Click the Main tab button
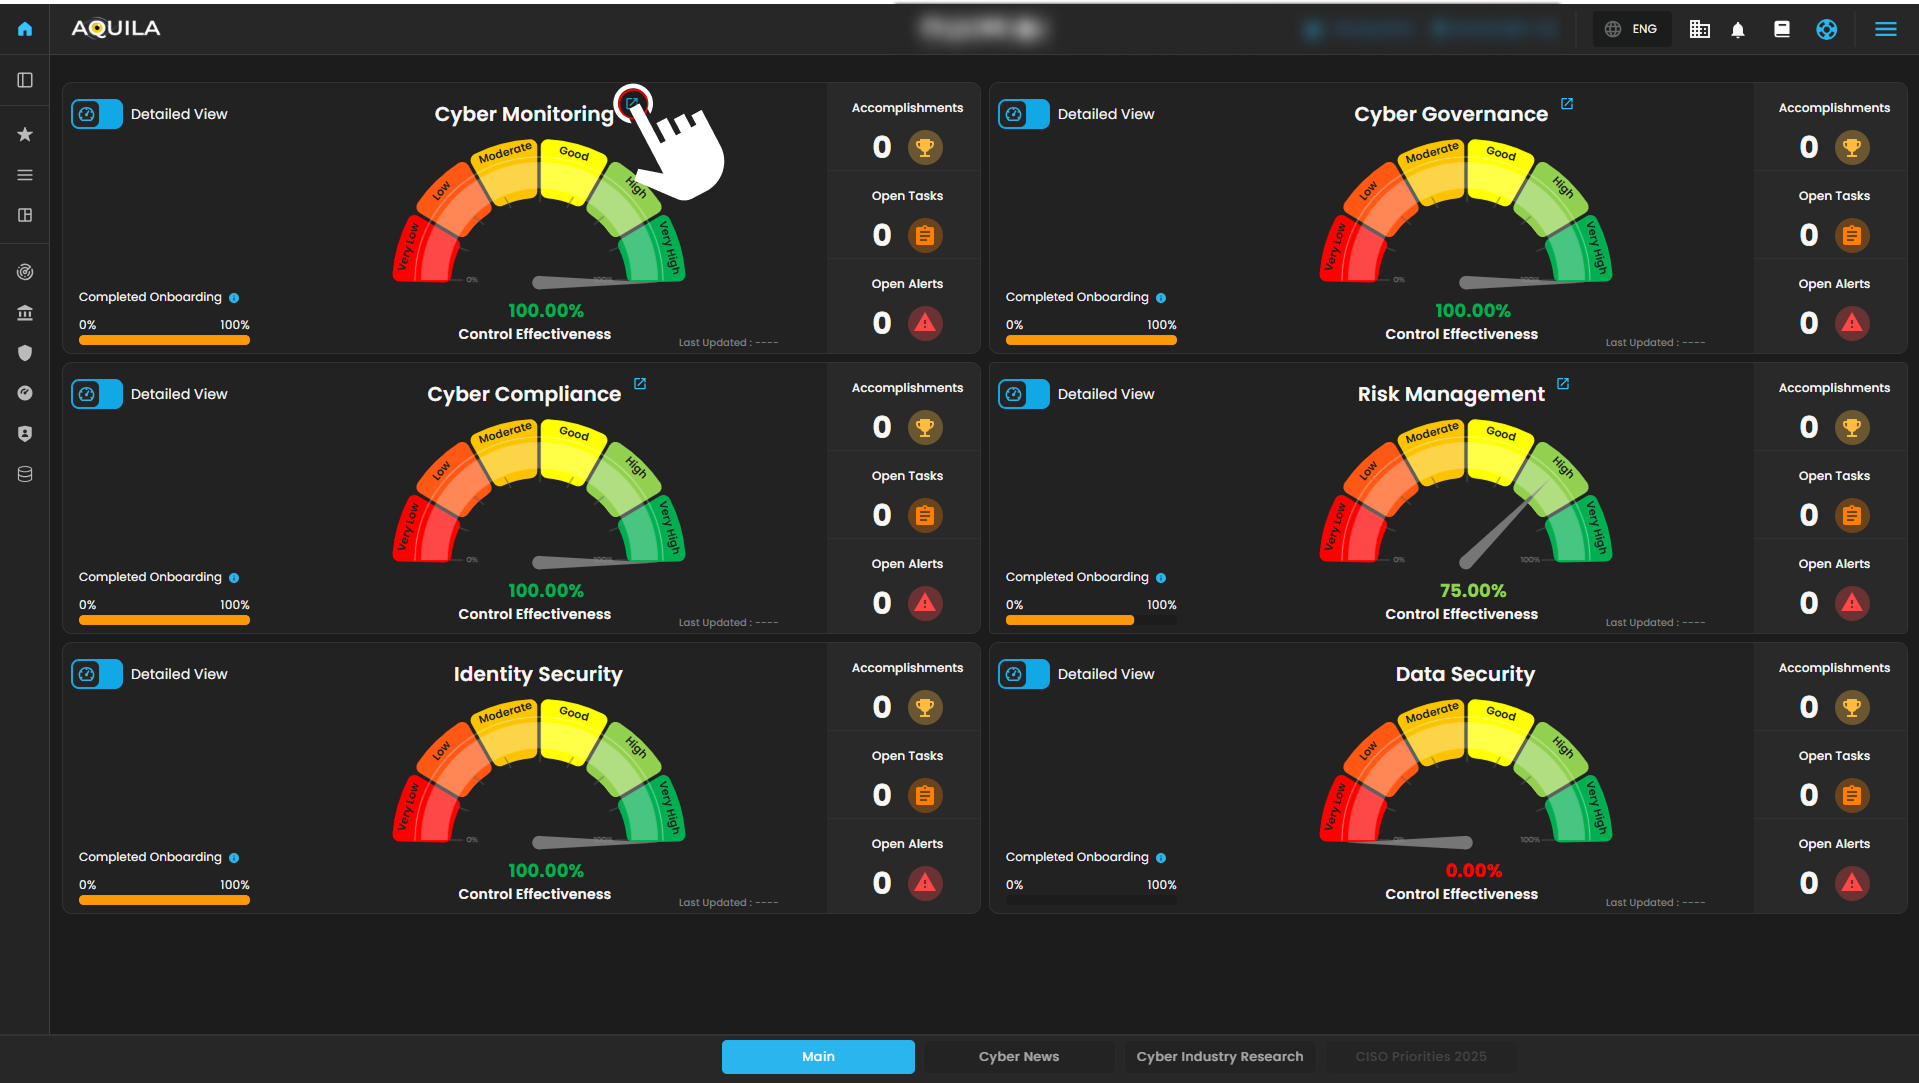Screen dimensions: 1919x1083 [x=818, y=1056]
